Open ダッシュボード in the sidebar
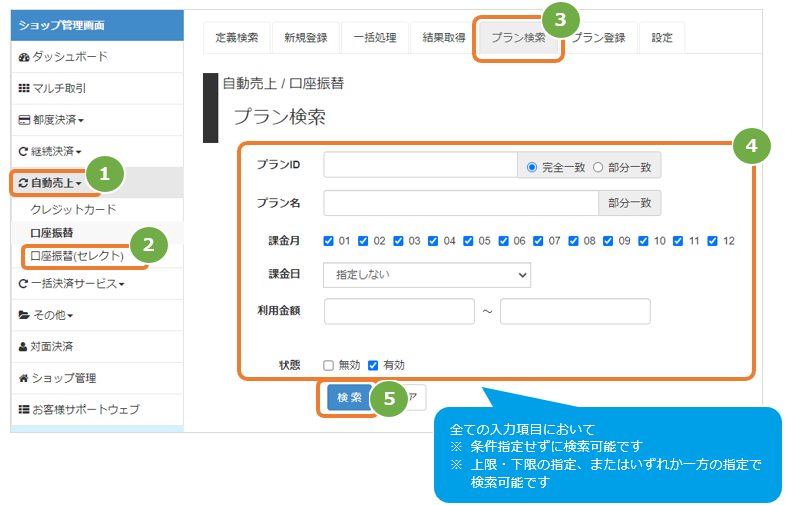Image resolution: width=785 pixels, height=505 pixels. pyautogui.click(x=97, y=57)
